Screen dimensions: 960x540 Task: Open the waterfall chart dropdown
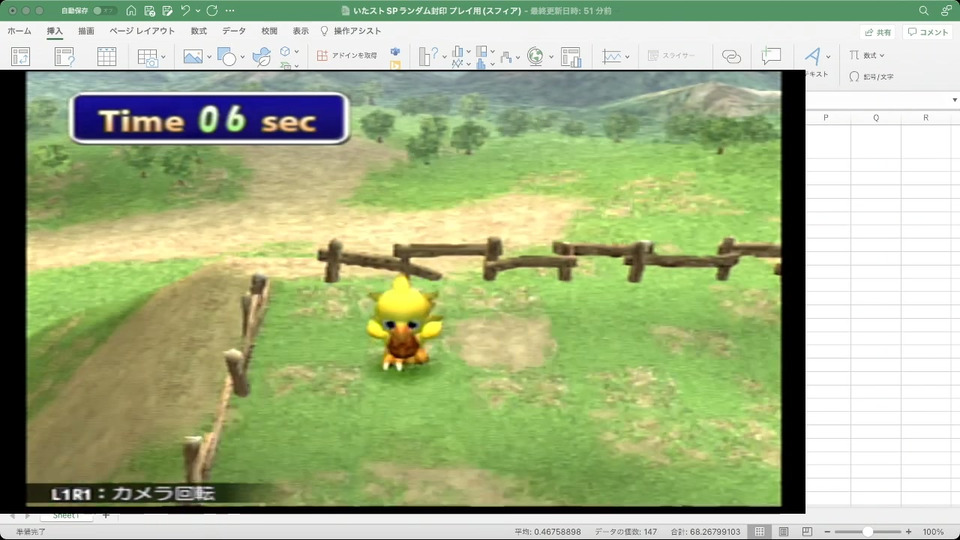517,58
